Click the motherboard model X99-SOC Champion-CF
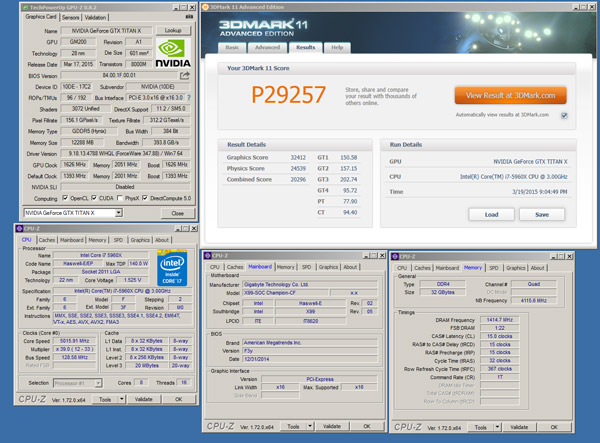The width and height of the screenshot is (600, 443). tap(285, 293)
